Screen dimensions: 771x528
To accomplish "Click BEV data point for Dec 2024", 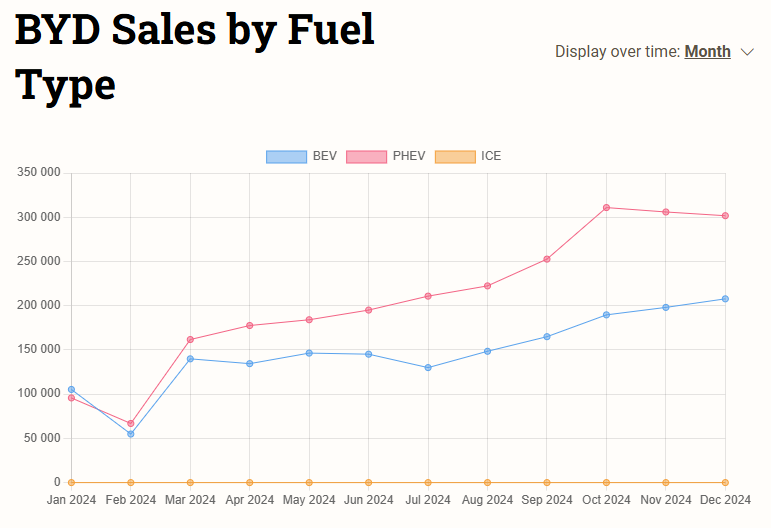I will 725,299.
